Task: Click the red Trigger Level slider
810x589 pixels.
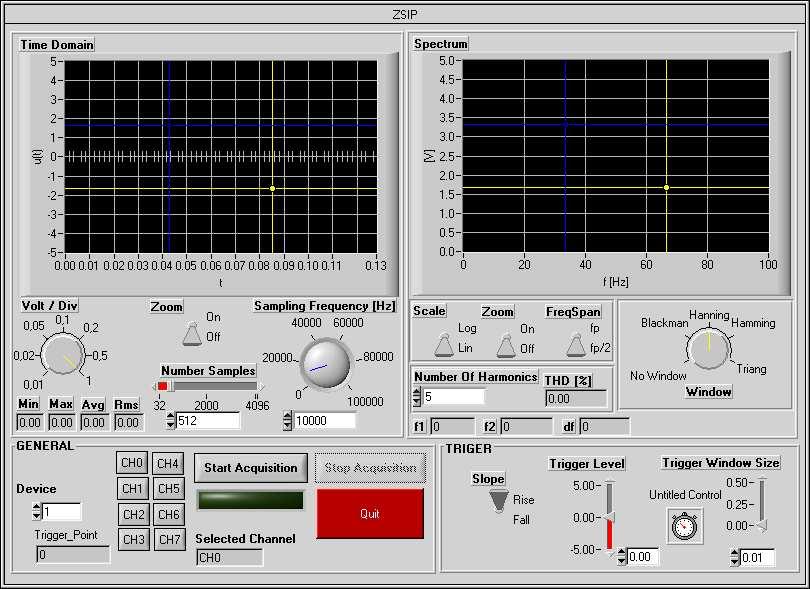Action: 610,518
